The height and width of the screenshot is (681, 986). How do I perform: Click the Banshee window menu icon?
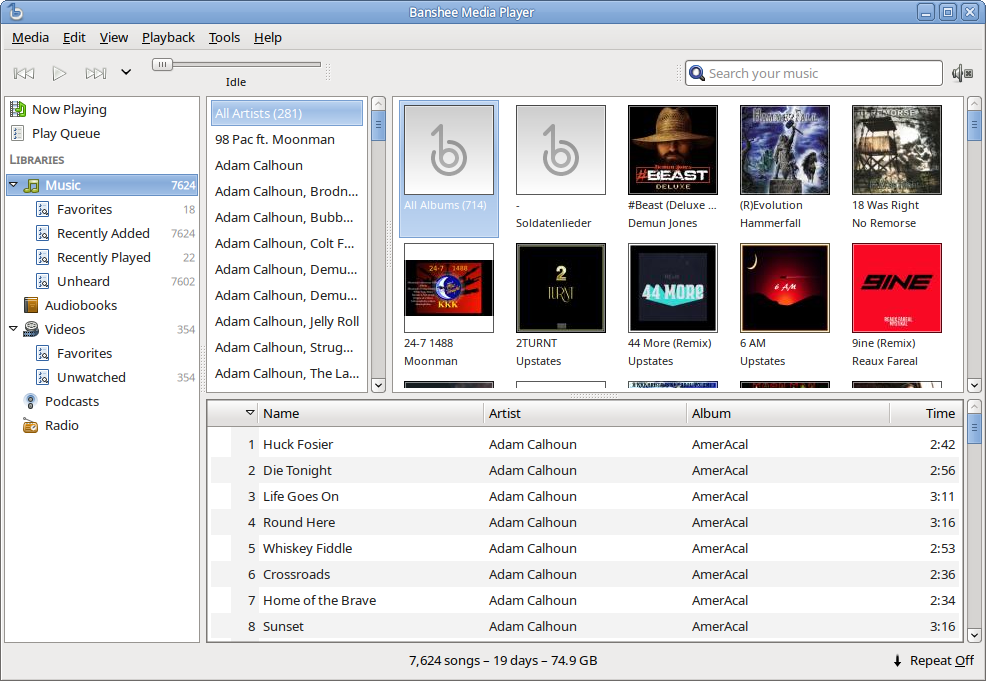(x=15, y=12)
